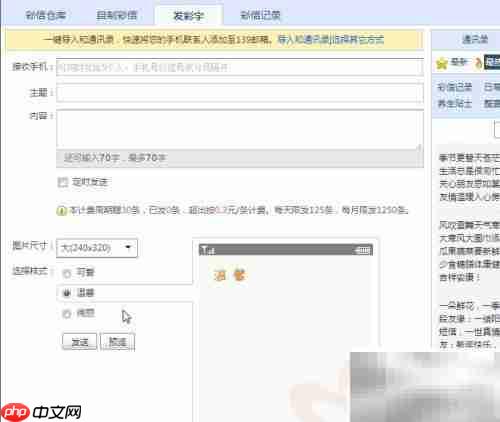This screenshot has width=500, height=422.
Task: Focus the 接收手机 recipient number field
Action: [240, 68]
